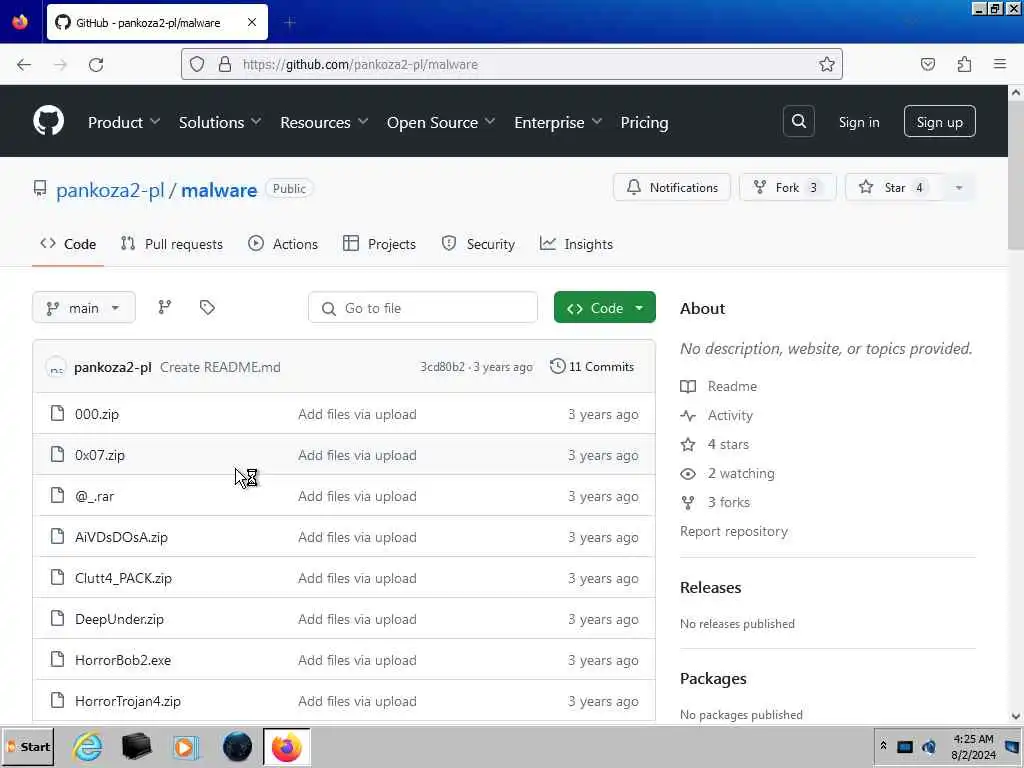View tags icon next to branches
Screen dimensions: 1024x768
click(x=207, y=308)
